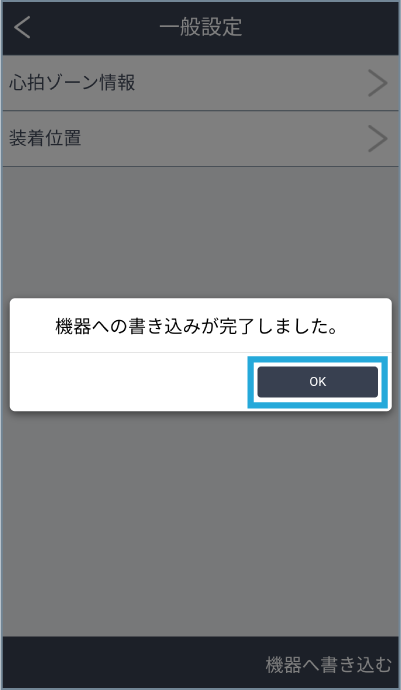This screenshot has height=690, width=401.
Task: Click the dark header bar right of the title
Action: pyautogui.click(x=320, y=27)
